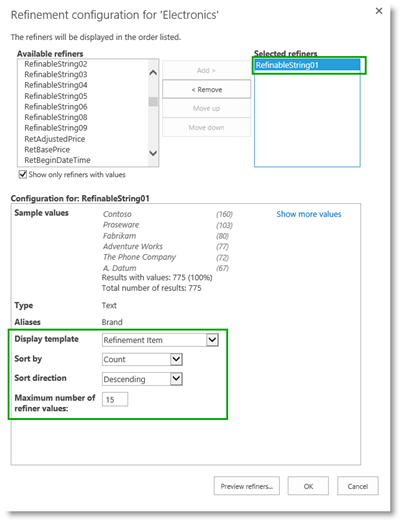Click the scroll down arrow of Available refiners

coord(153,153)
